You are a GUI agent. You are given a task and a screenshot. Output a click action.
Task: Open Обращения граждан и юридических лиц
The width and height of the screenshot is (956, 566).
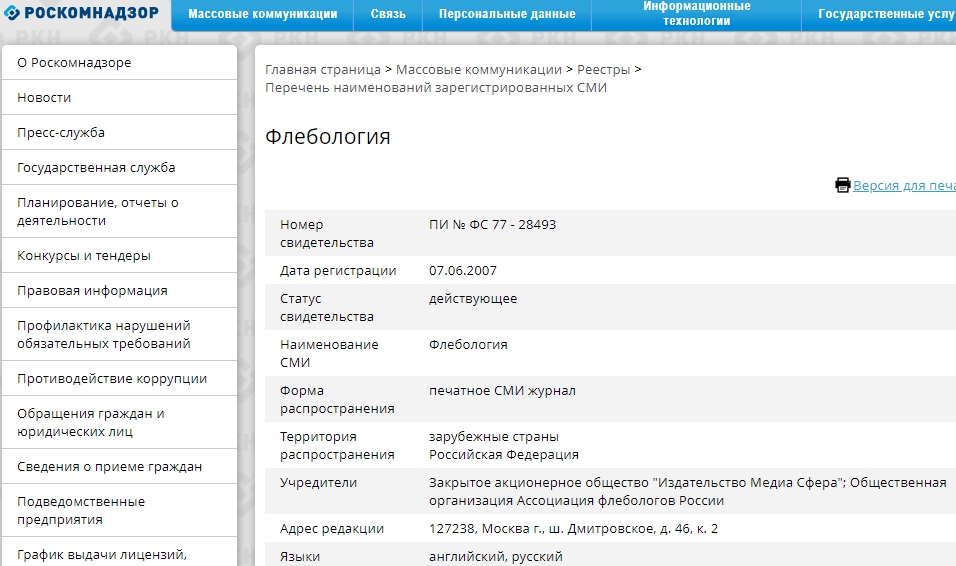[120, 422]
